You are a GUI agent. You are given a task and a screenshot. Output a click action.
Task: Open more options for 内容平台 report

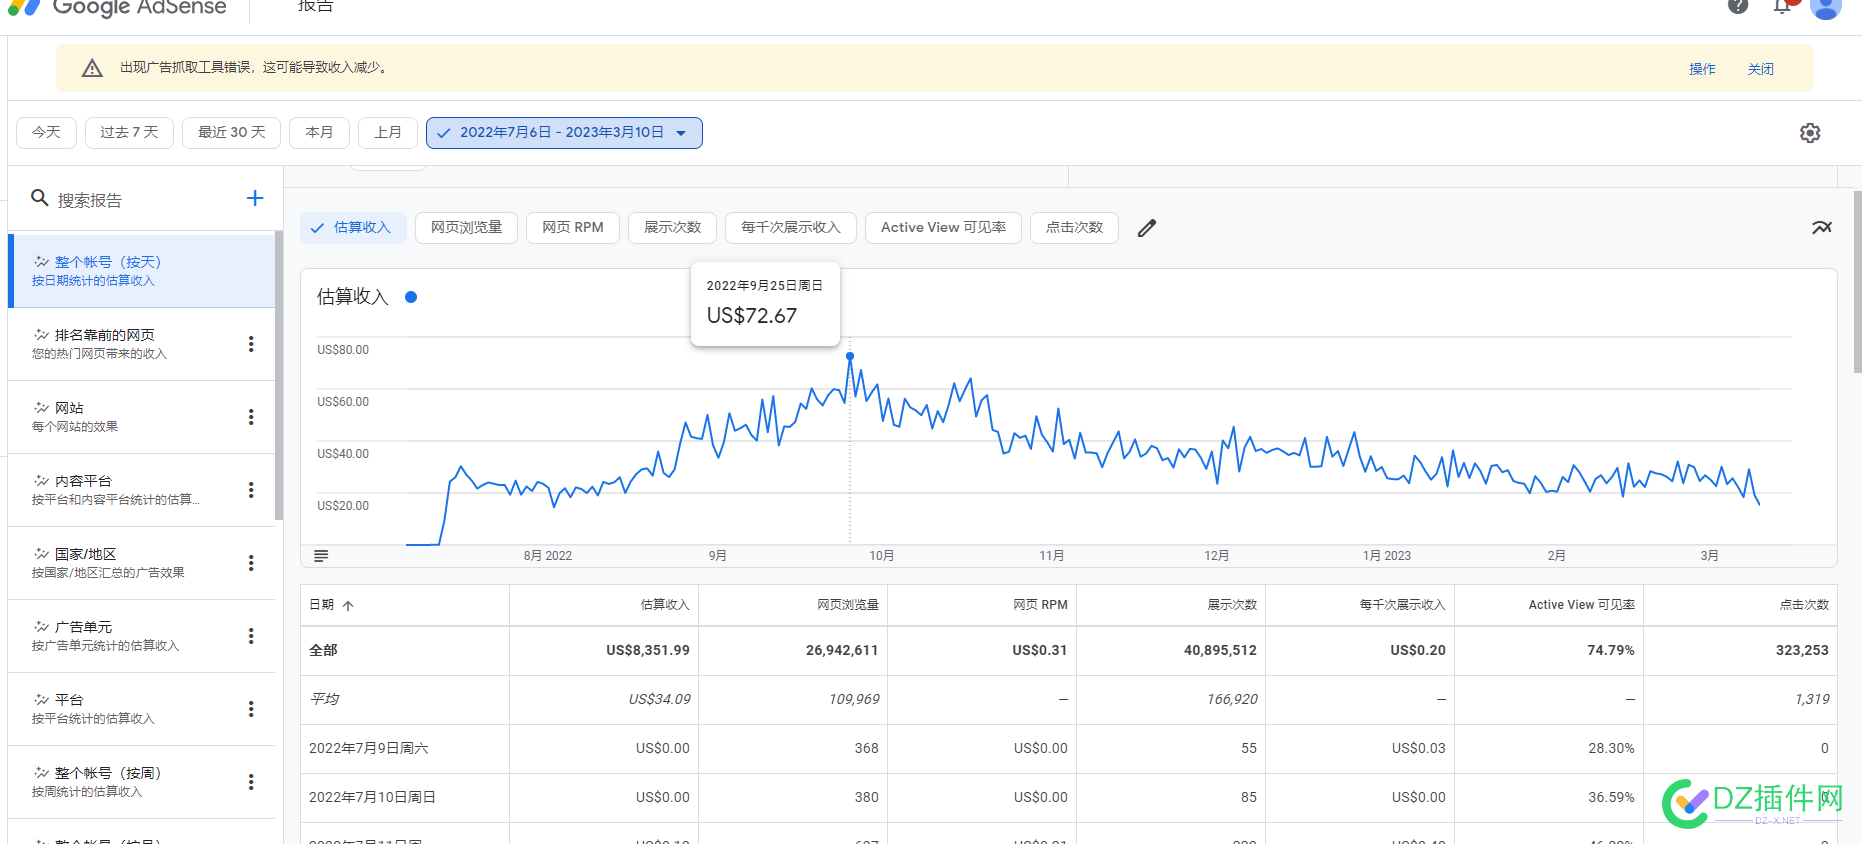point(251,490)
